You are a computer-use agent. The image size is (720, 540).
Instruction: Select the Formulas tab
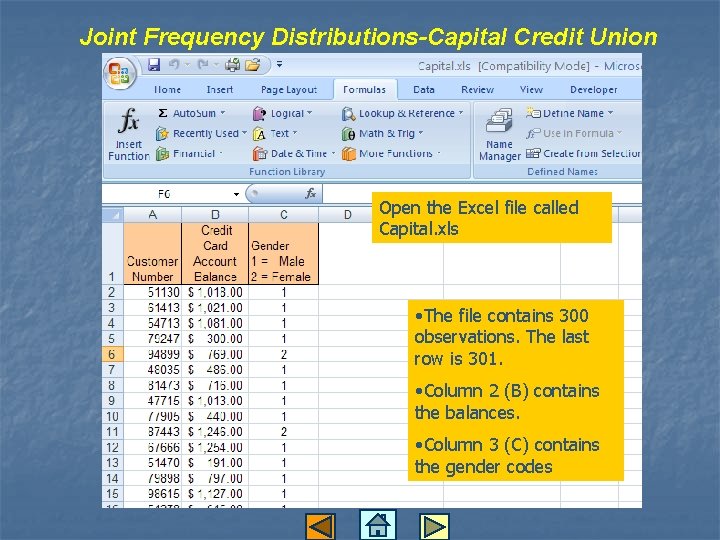coord(365,90)
